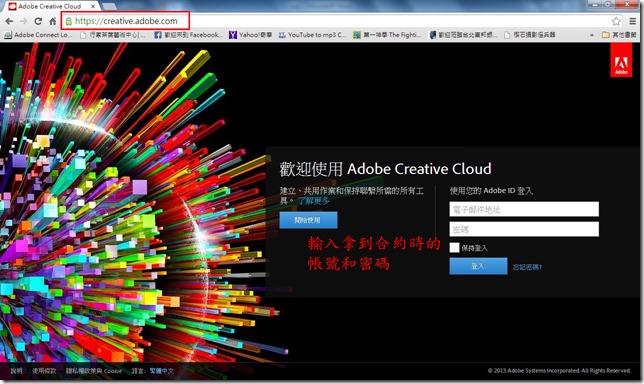
Task: Open the Facebook bookmark
Action: point(188,35)
